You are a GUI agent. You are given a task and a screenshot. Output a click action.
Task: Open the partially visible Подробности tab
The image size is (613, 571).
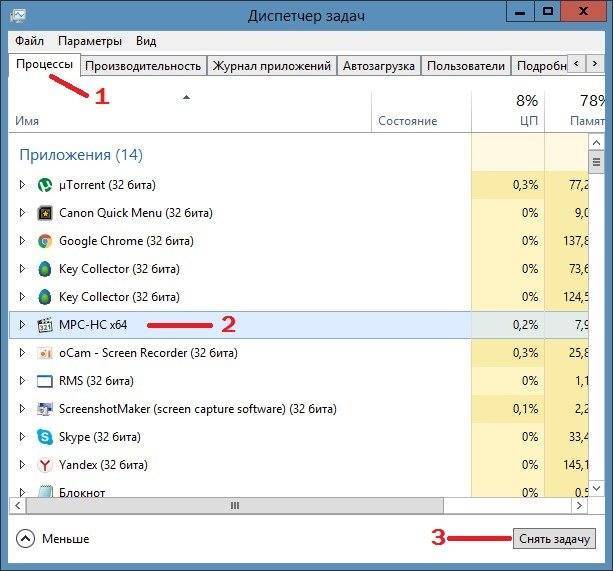[541, 66]
